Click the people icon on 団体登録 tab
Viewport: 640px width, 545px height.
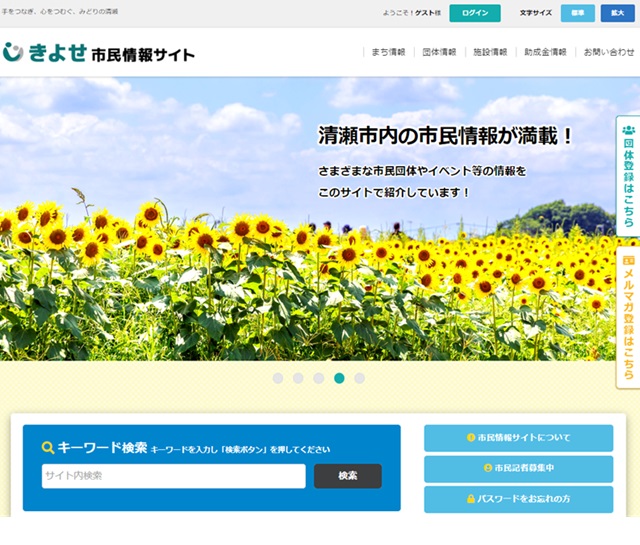(x=628, y=131)
